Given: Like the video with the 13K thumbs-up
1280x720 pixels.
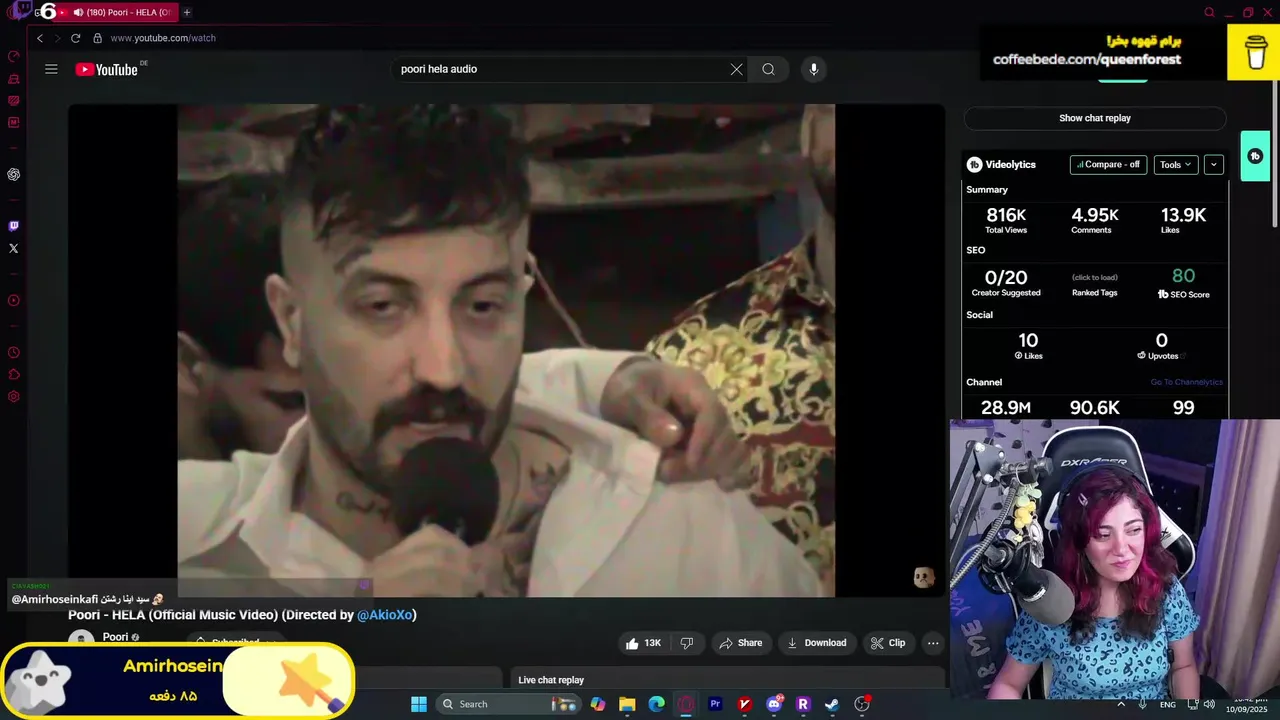Looking at the screenshot, I should [643, 643].
